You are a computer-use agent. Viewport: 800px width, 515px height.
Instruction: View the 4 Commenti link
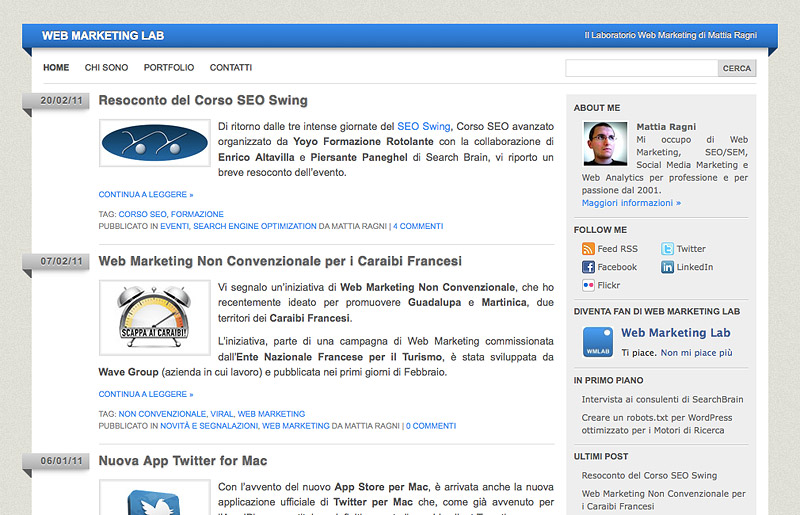[418, 226]
